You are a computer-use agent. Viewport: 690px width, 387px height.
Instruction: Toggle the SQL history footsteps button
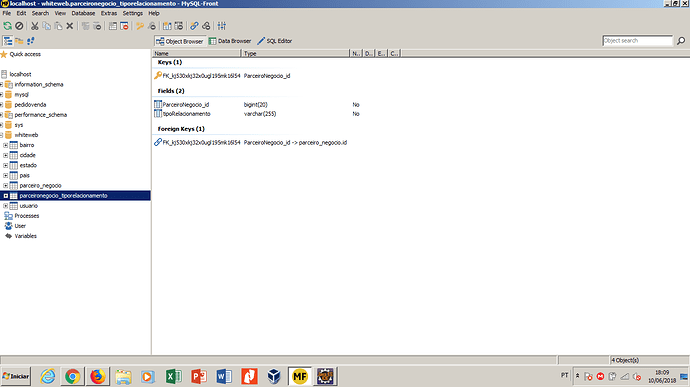pos(30,41)
